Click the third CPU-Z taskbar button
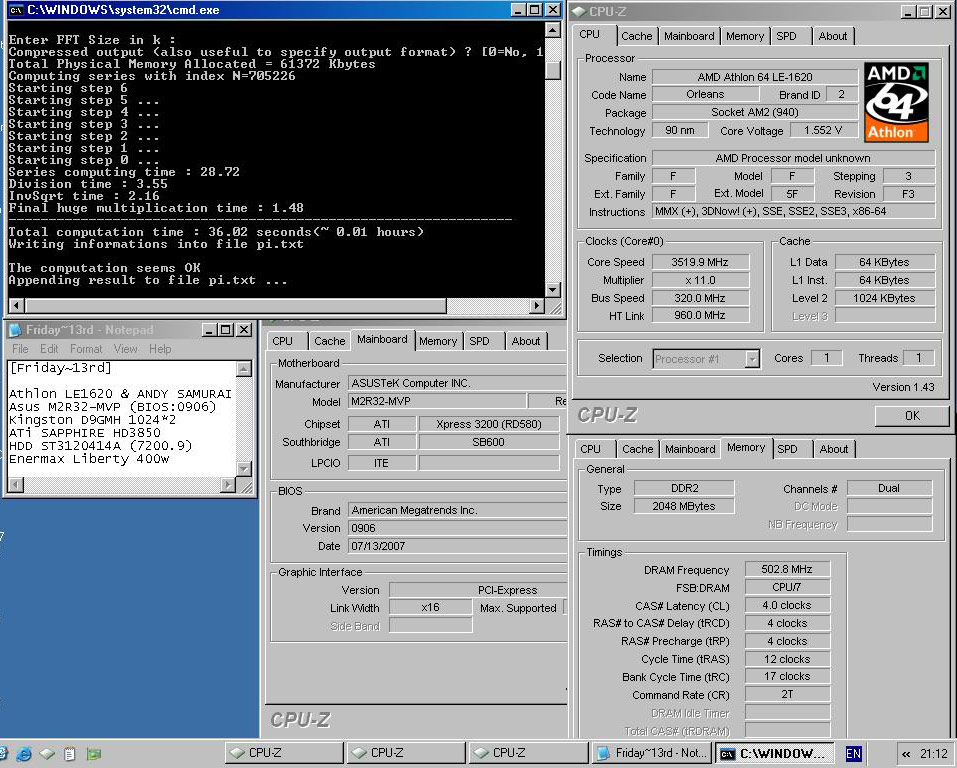 pos(529,753)
